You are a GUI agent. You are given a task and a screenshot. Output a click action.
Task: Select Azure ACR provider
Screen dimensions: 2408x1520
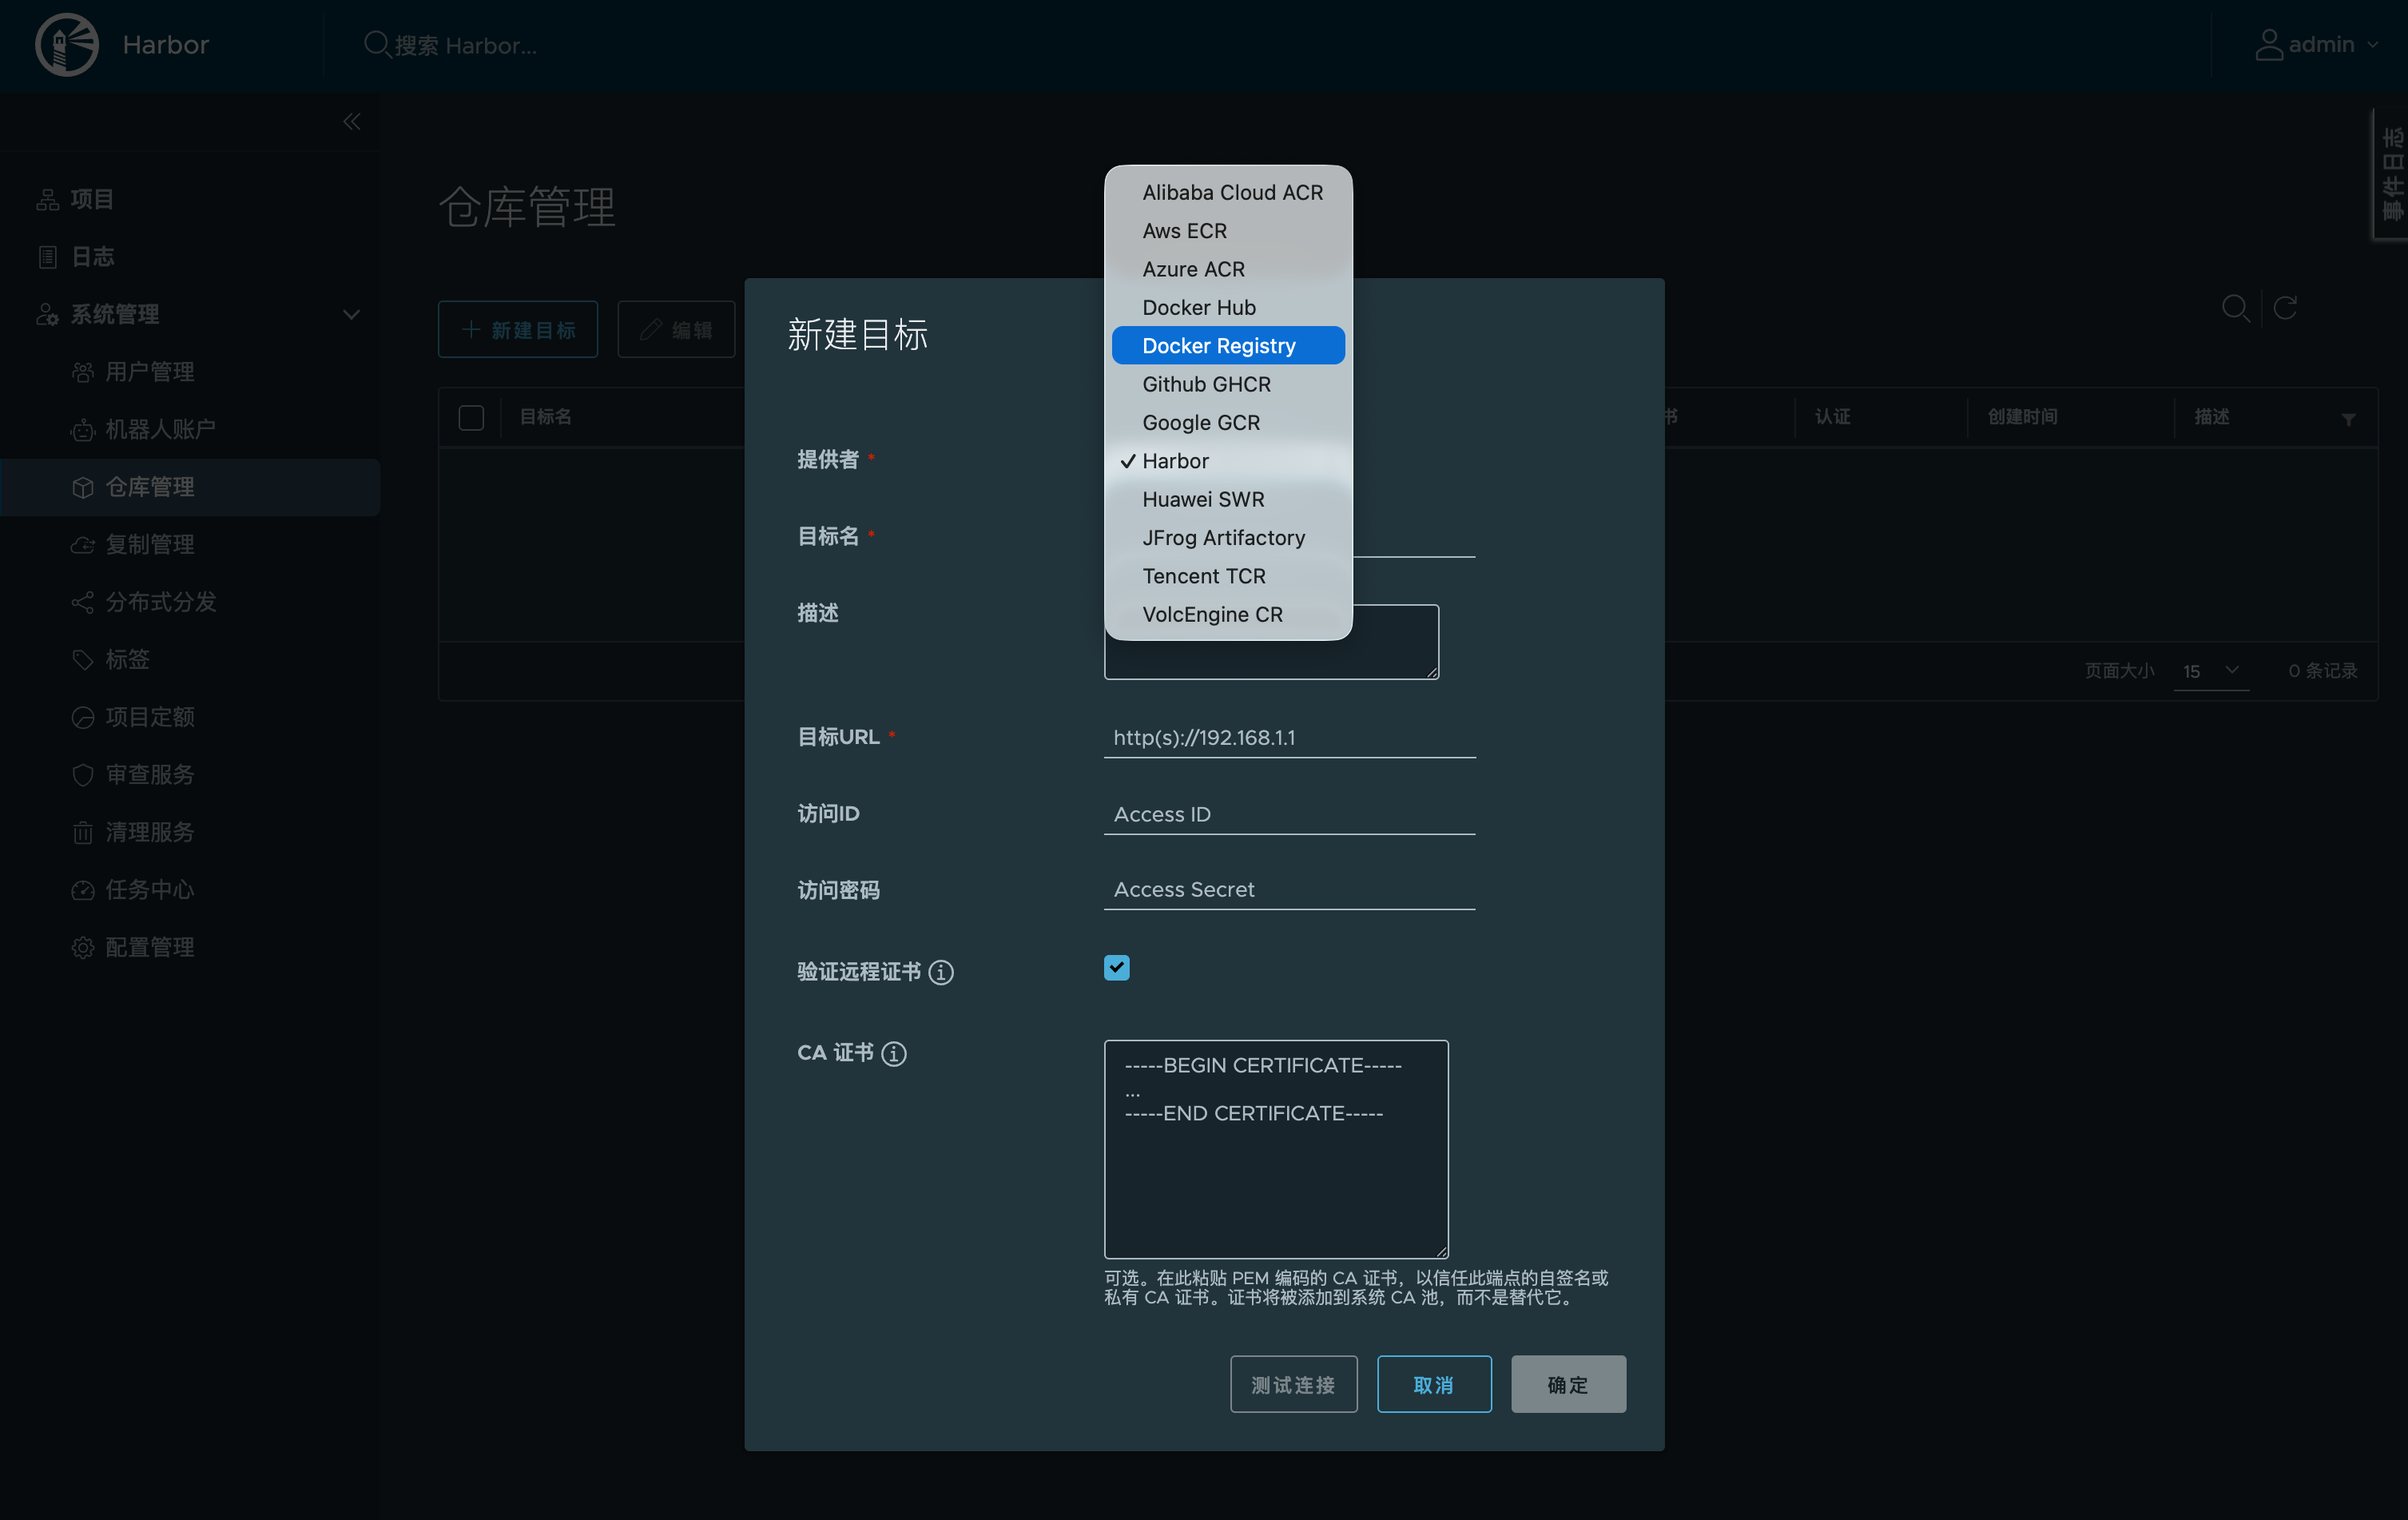(1228, 269)
